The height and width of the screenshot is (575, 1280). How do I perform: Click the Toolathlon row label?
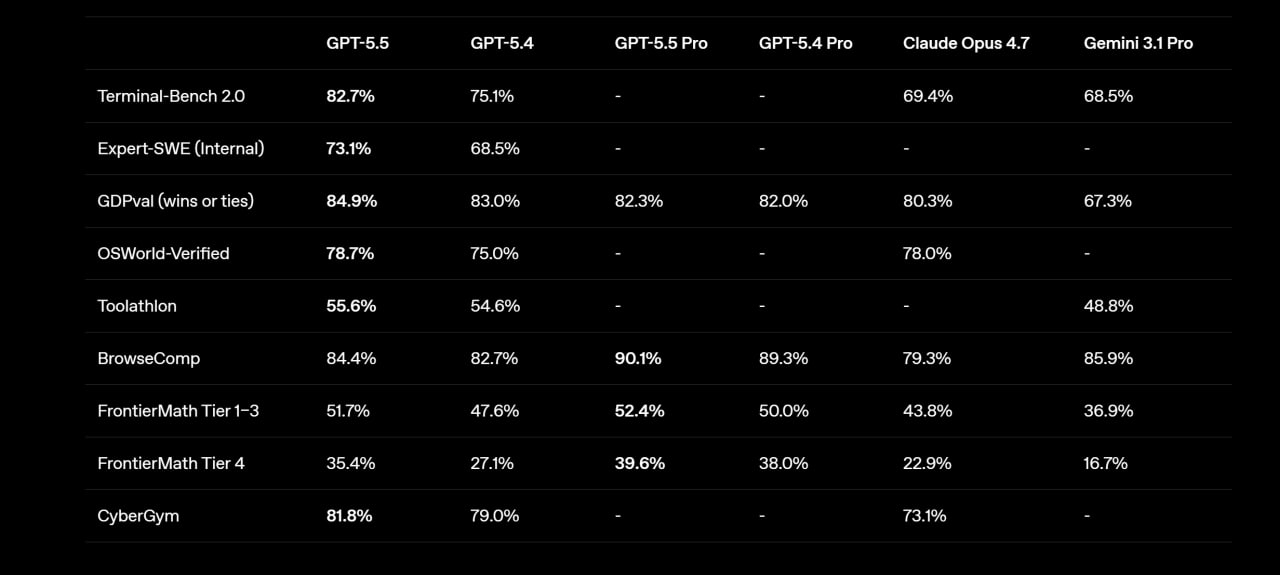pyautogui.click(x=137, y=306)
